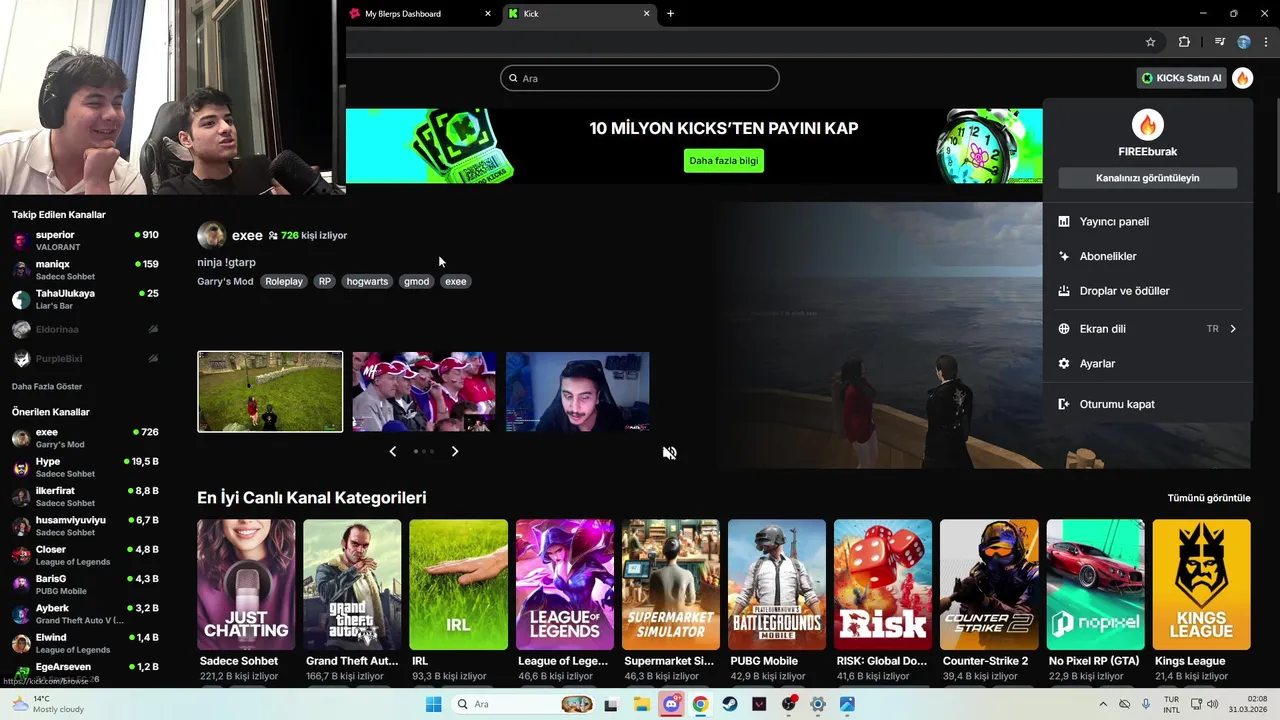
Task: Select the red caps crowd stream thumbnail
Action: point(424,392)
